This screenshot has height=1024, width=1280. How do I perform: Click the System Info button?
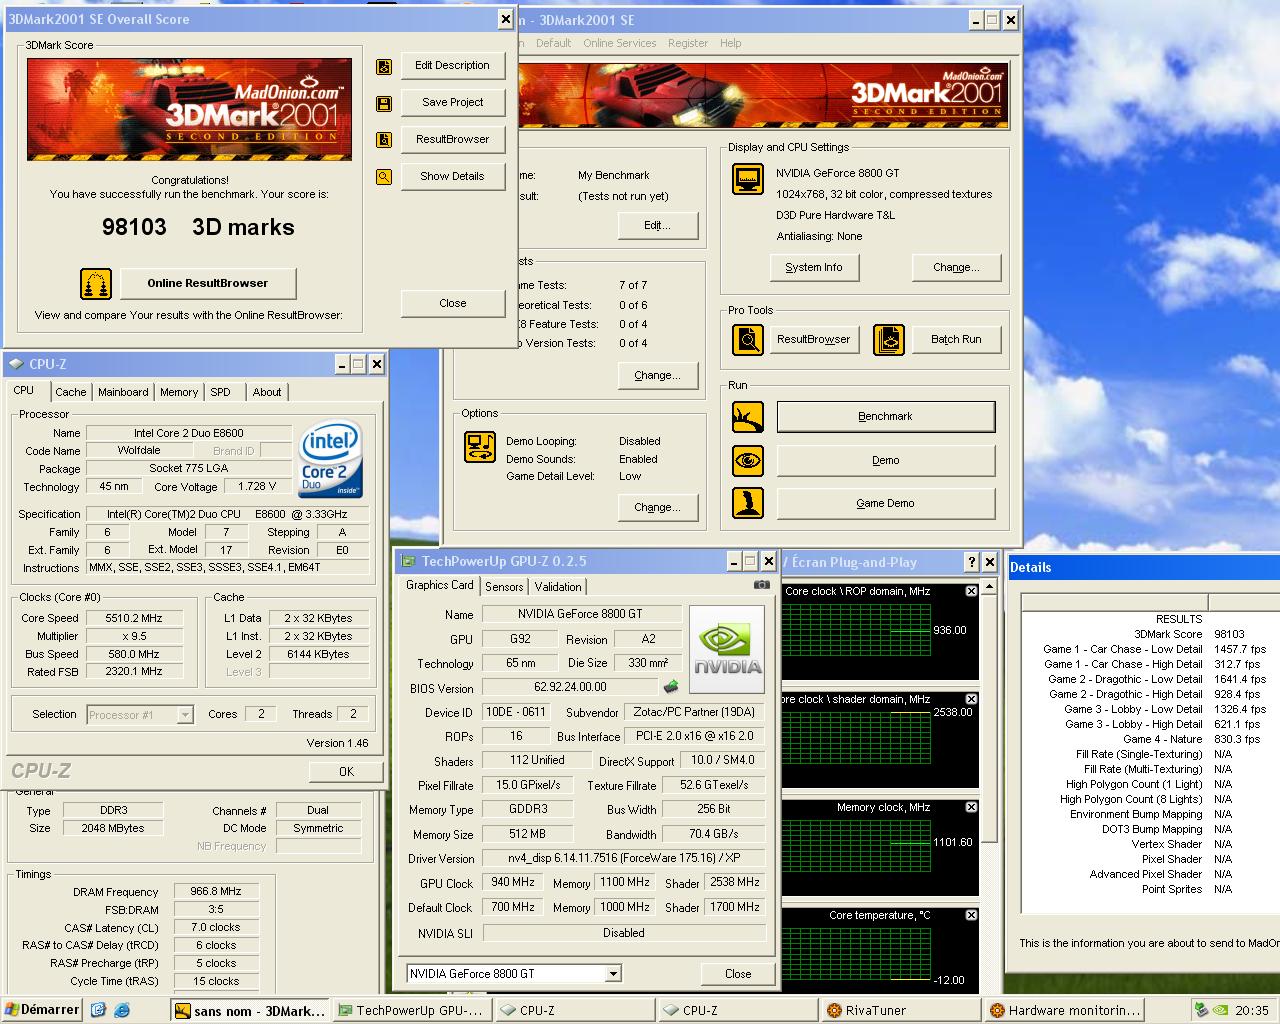coord(814,268)
